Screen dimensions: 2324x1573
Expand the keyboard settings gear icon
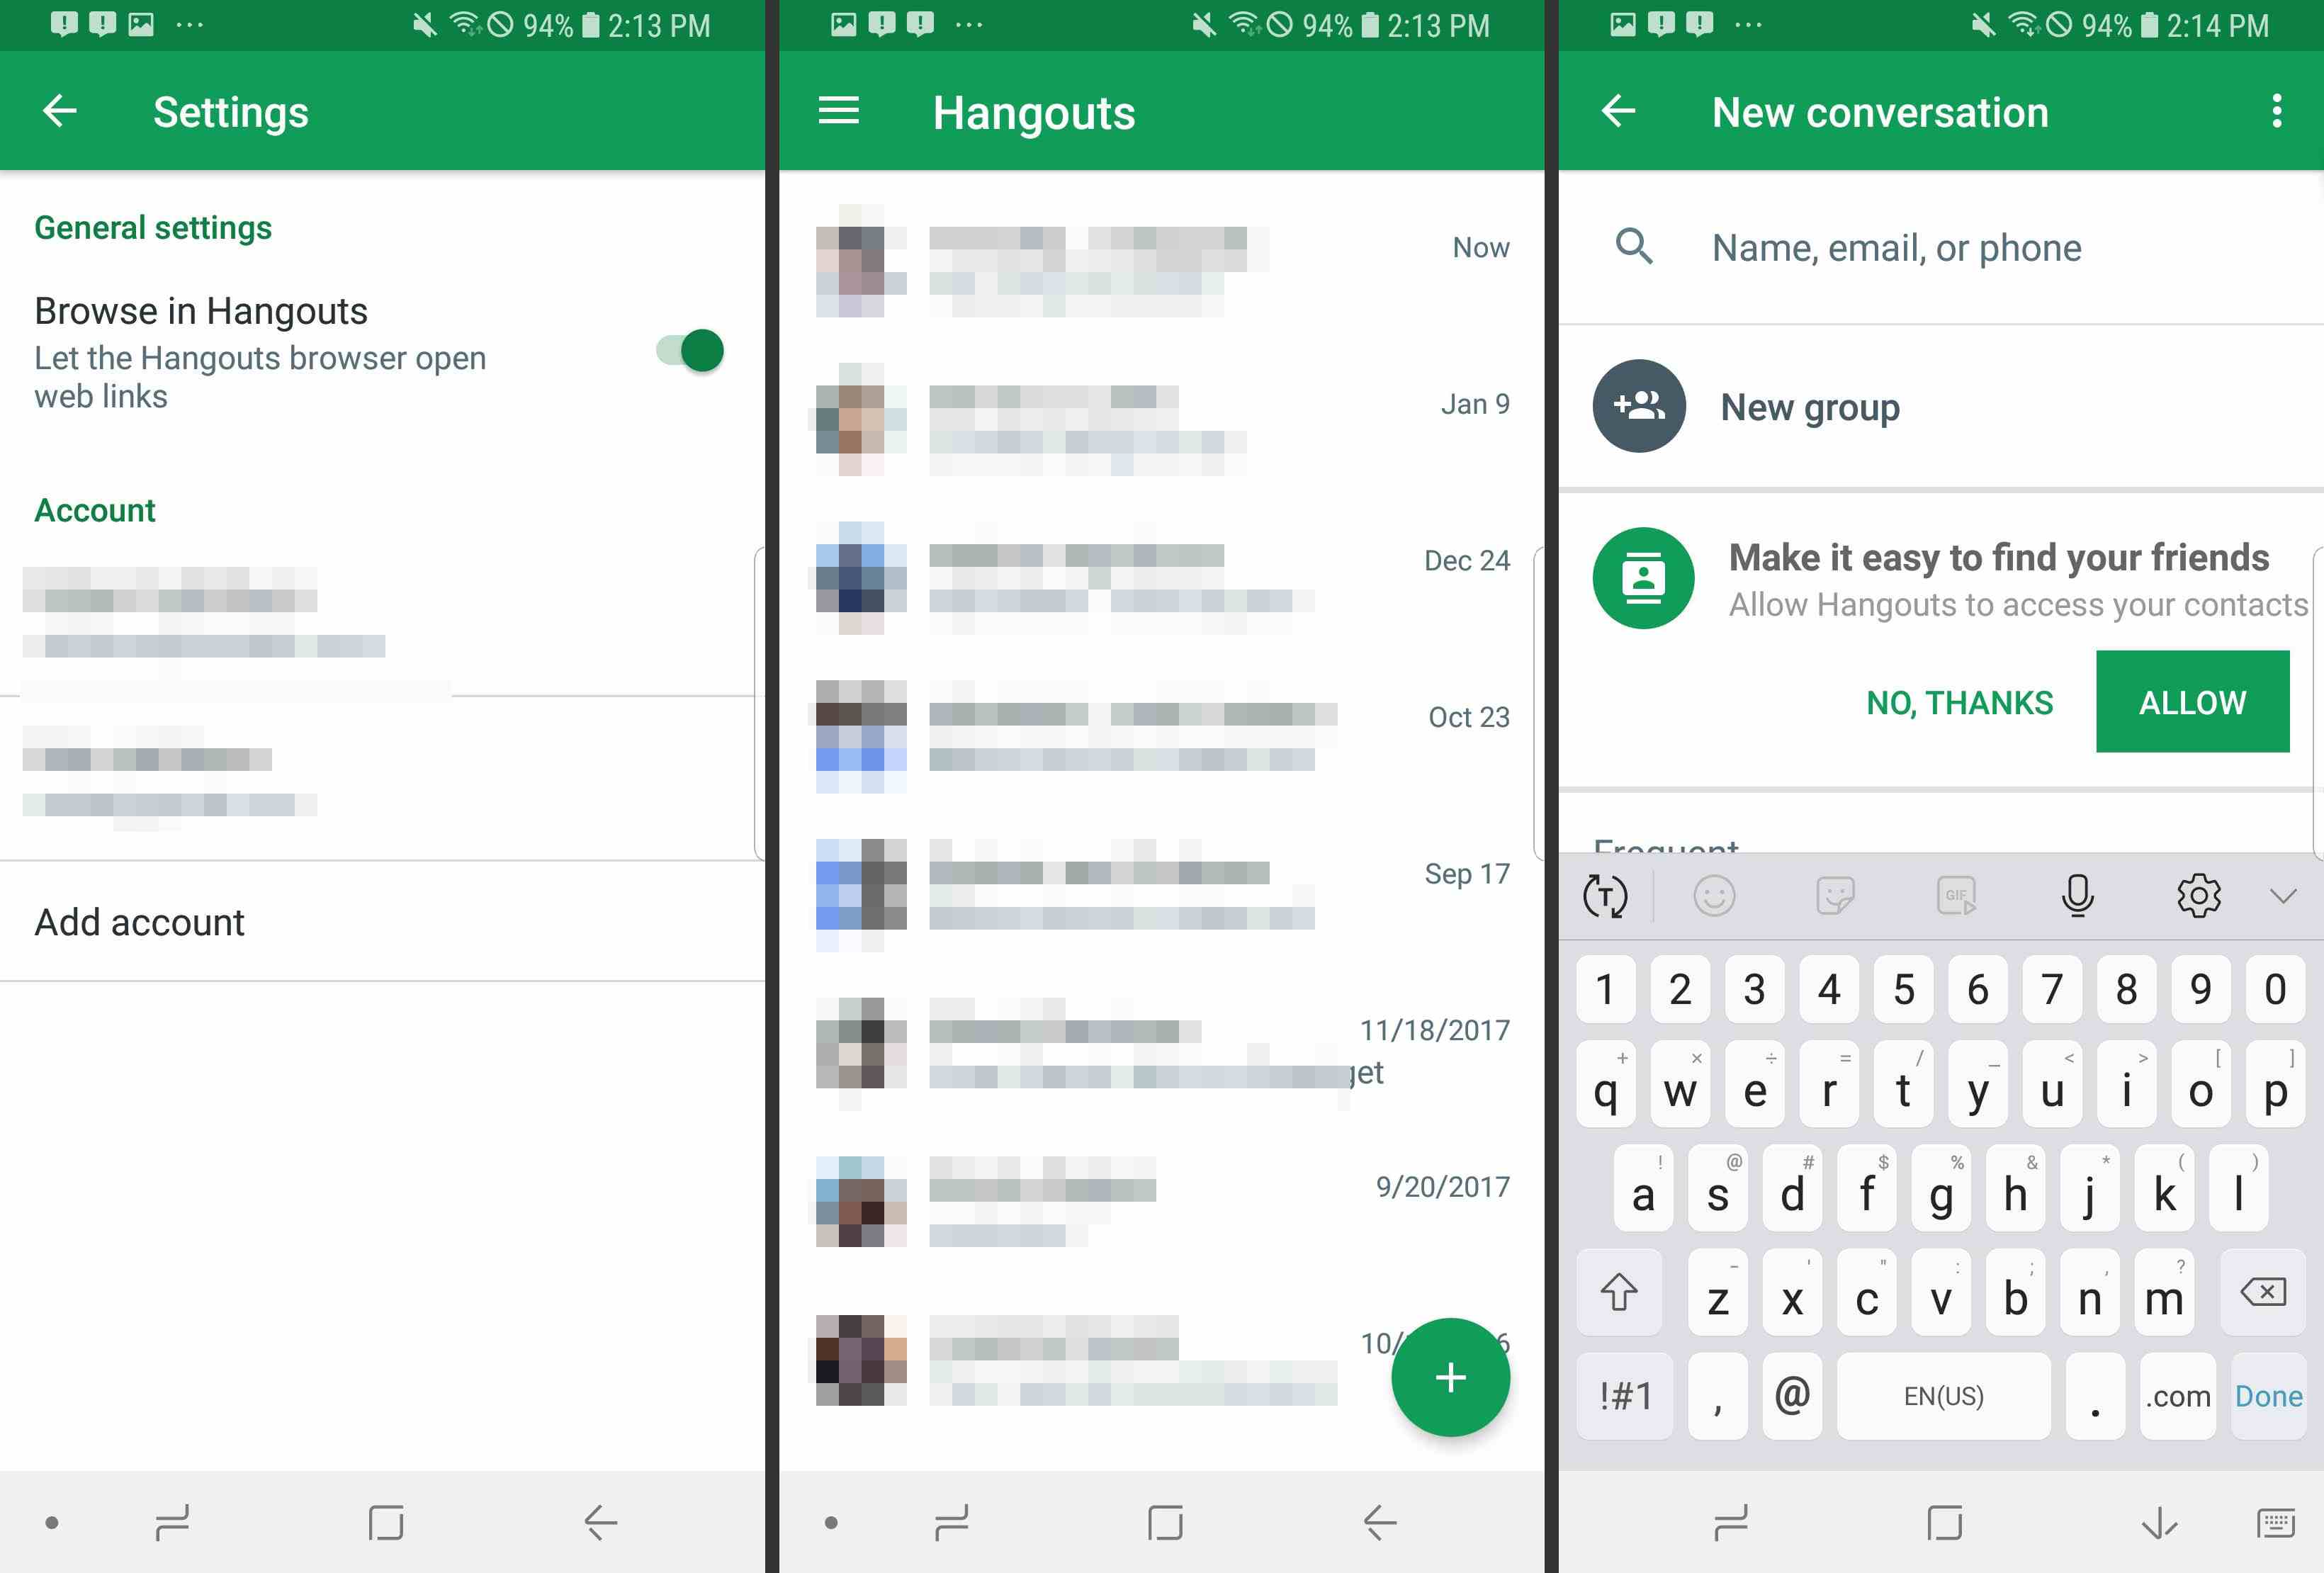[2199, 896]
